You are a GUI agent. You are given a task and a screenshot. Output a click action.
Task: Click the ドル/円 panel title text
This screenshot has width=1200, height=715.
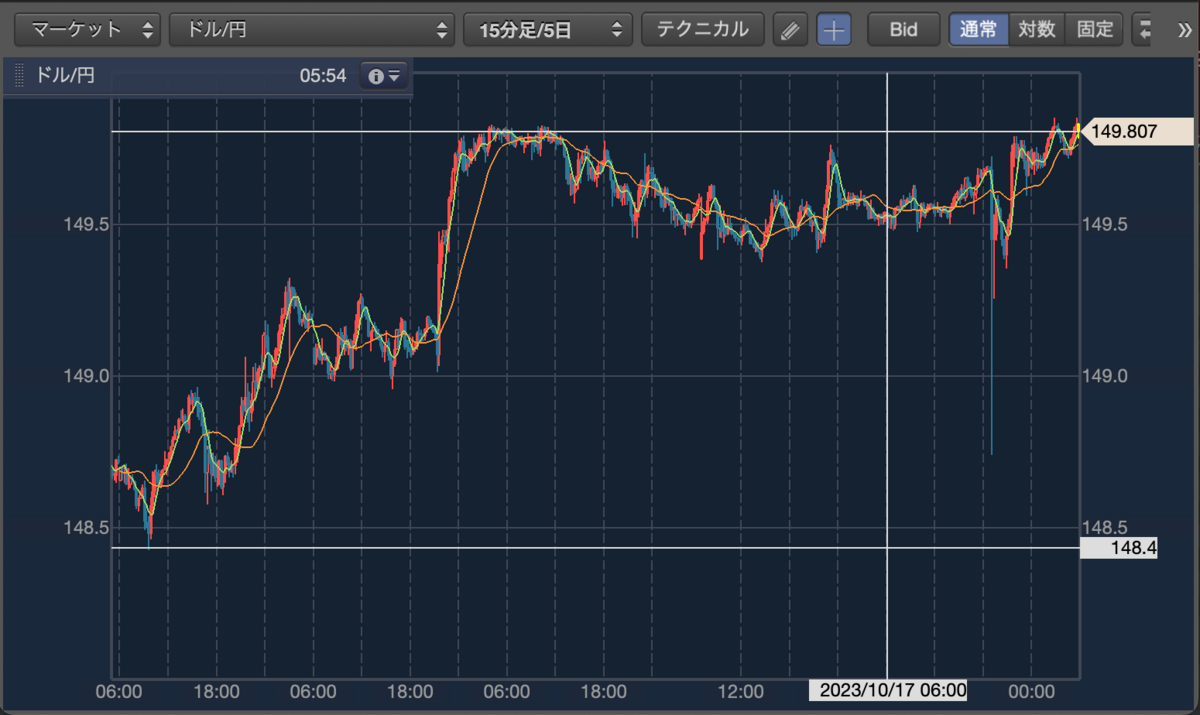coord(65,76)
